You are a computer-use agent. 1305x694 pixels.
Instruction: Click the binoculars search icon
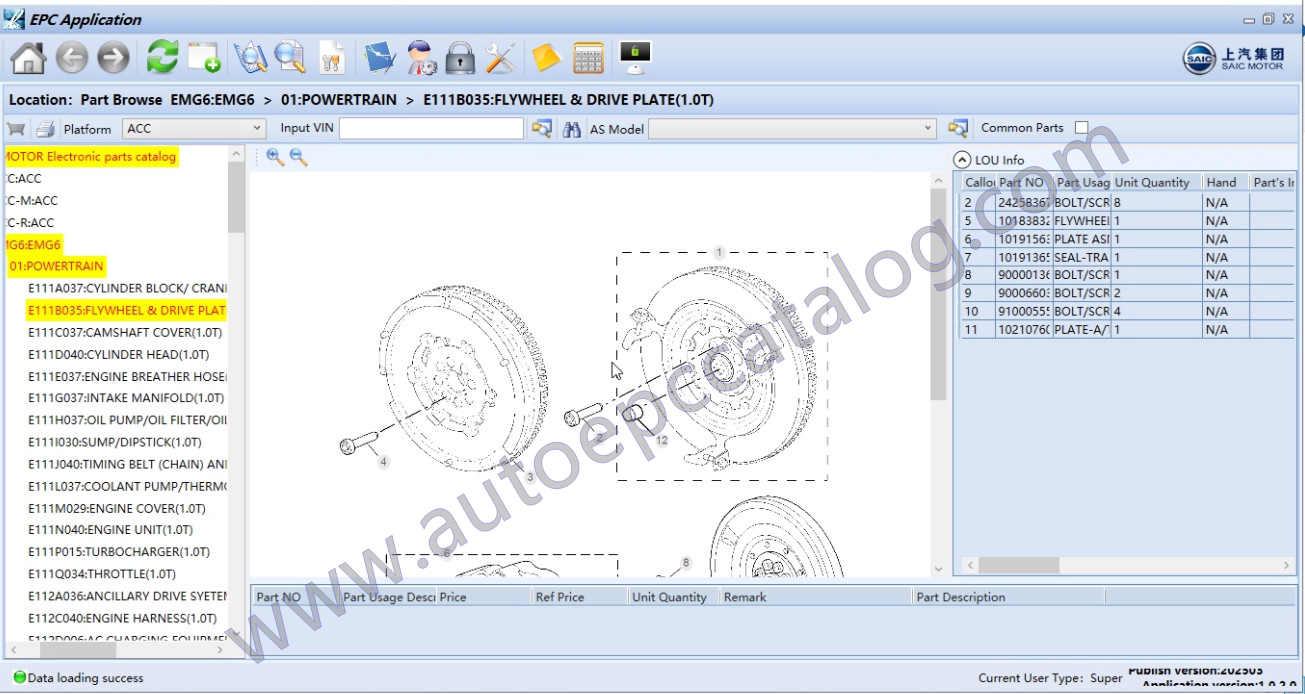click(x=572, y=129)
